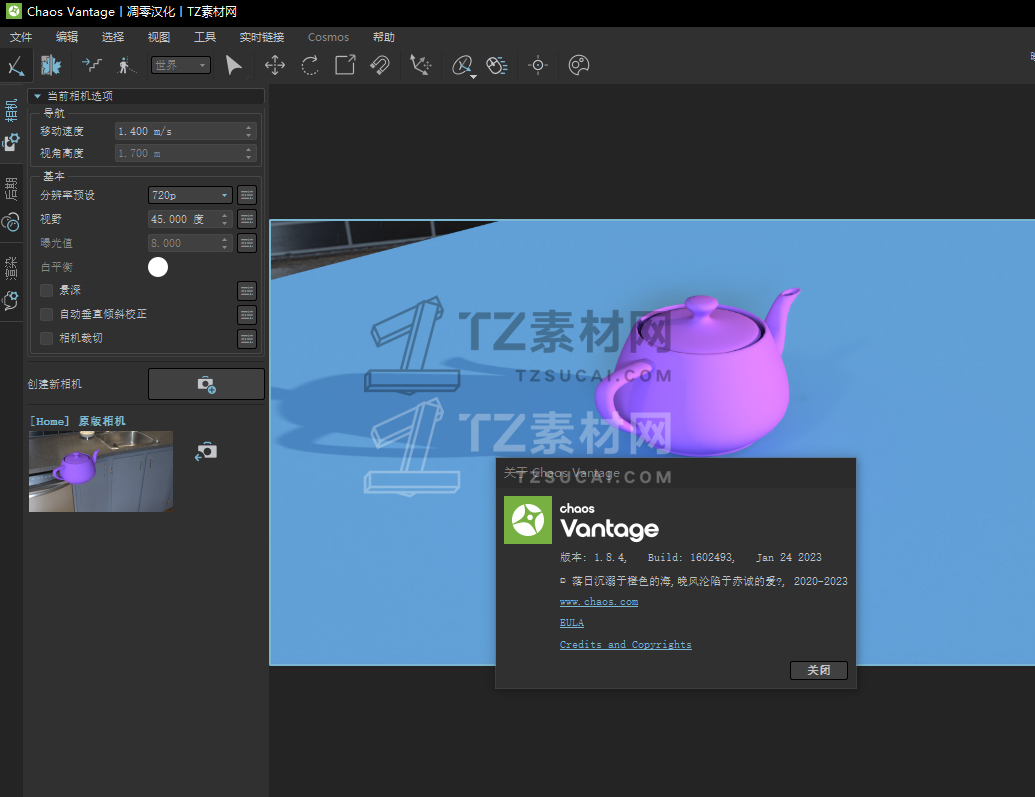Click the green Chaos Vantage logo in dialog

pyautogui.click(x=527, y=520)
